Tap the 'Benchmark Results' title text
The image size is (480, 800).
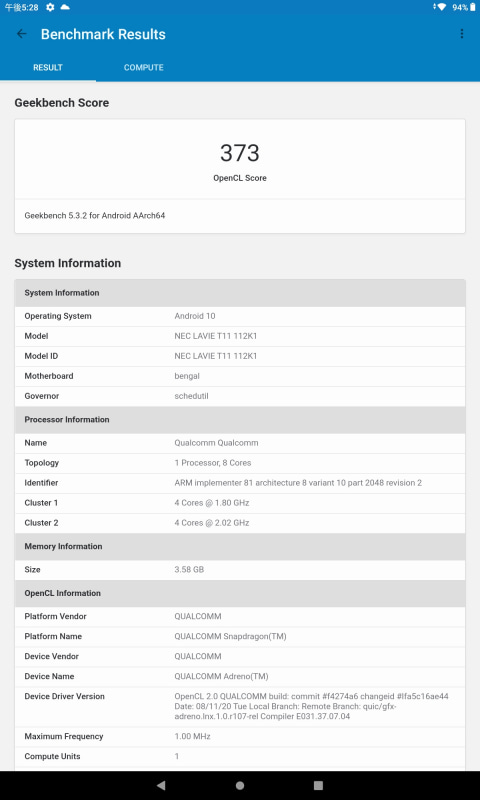pyautogui.click(x=103, y=34)
